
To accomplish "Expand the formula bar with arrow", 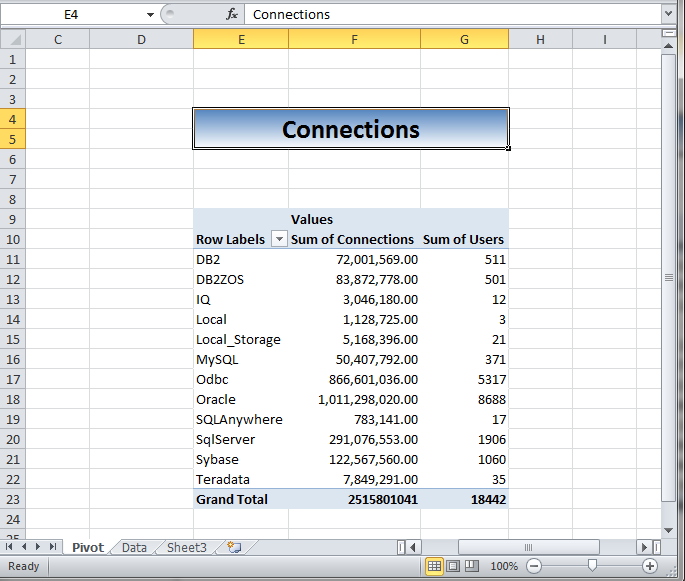I will [x=668, y=14].
